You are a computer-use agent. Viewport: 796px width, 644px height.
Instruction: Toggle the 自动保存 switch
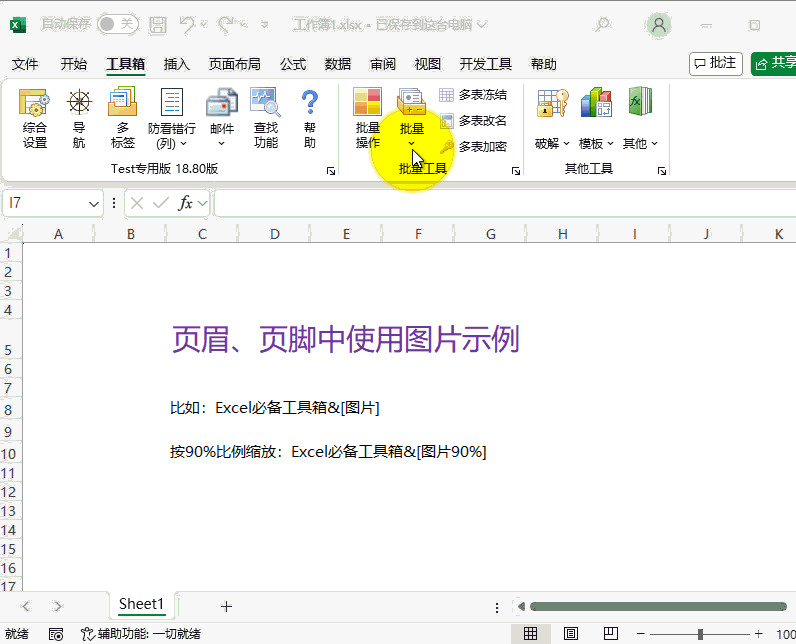(117, 24)
